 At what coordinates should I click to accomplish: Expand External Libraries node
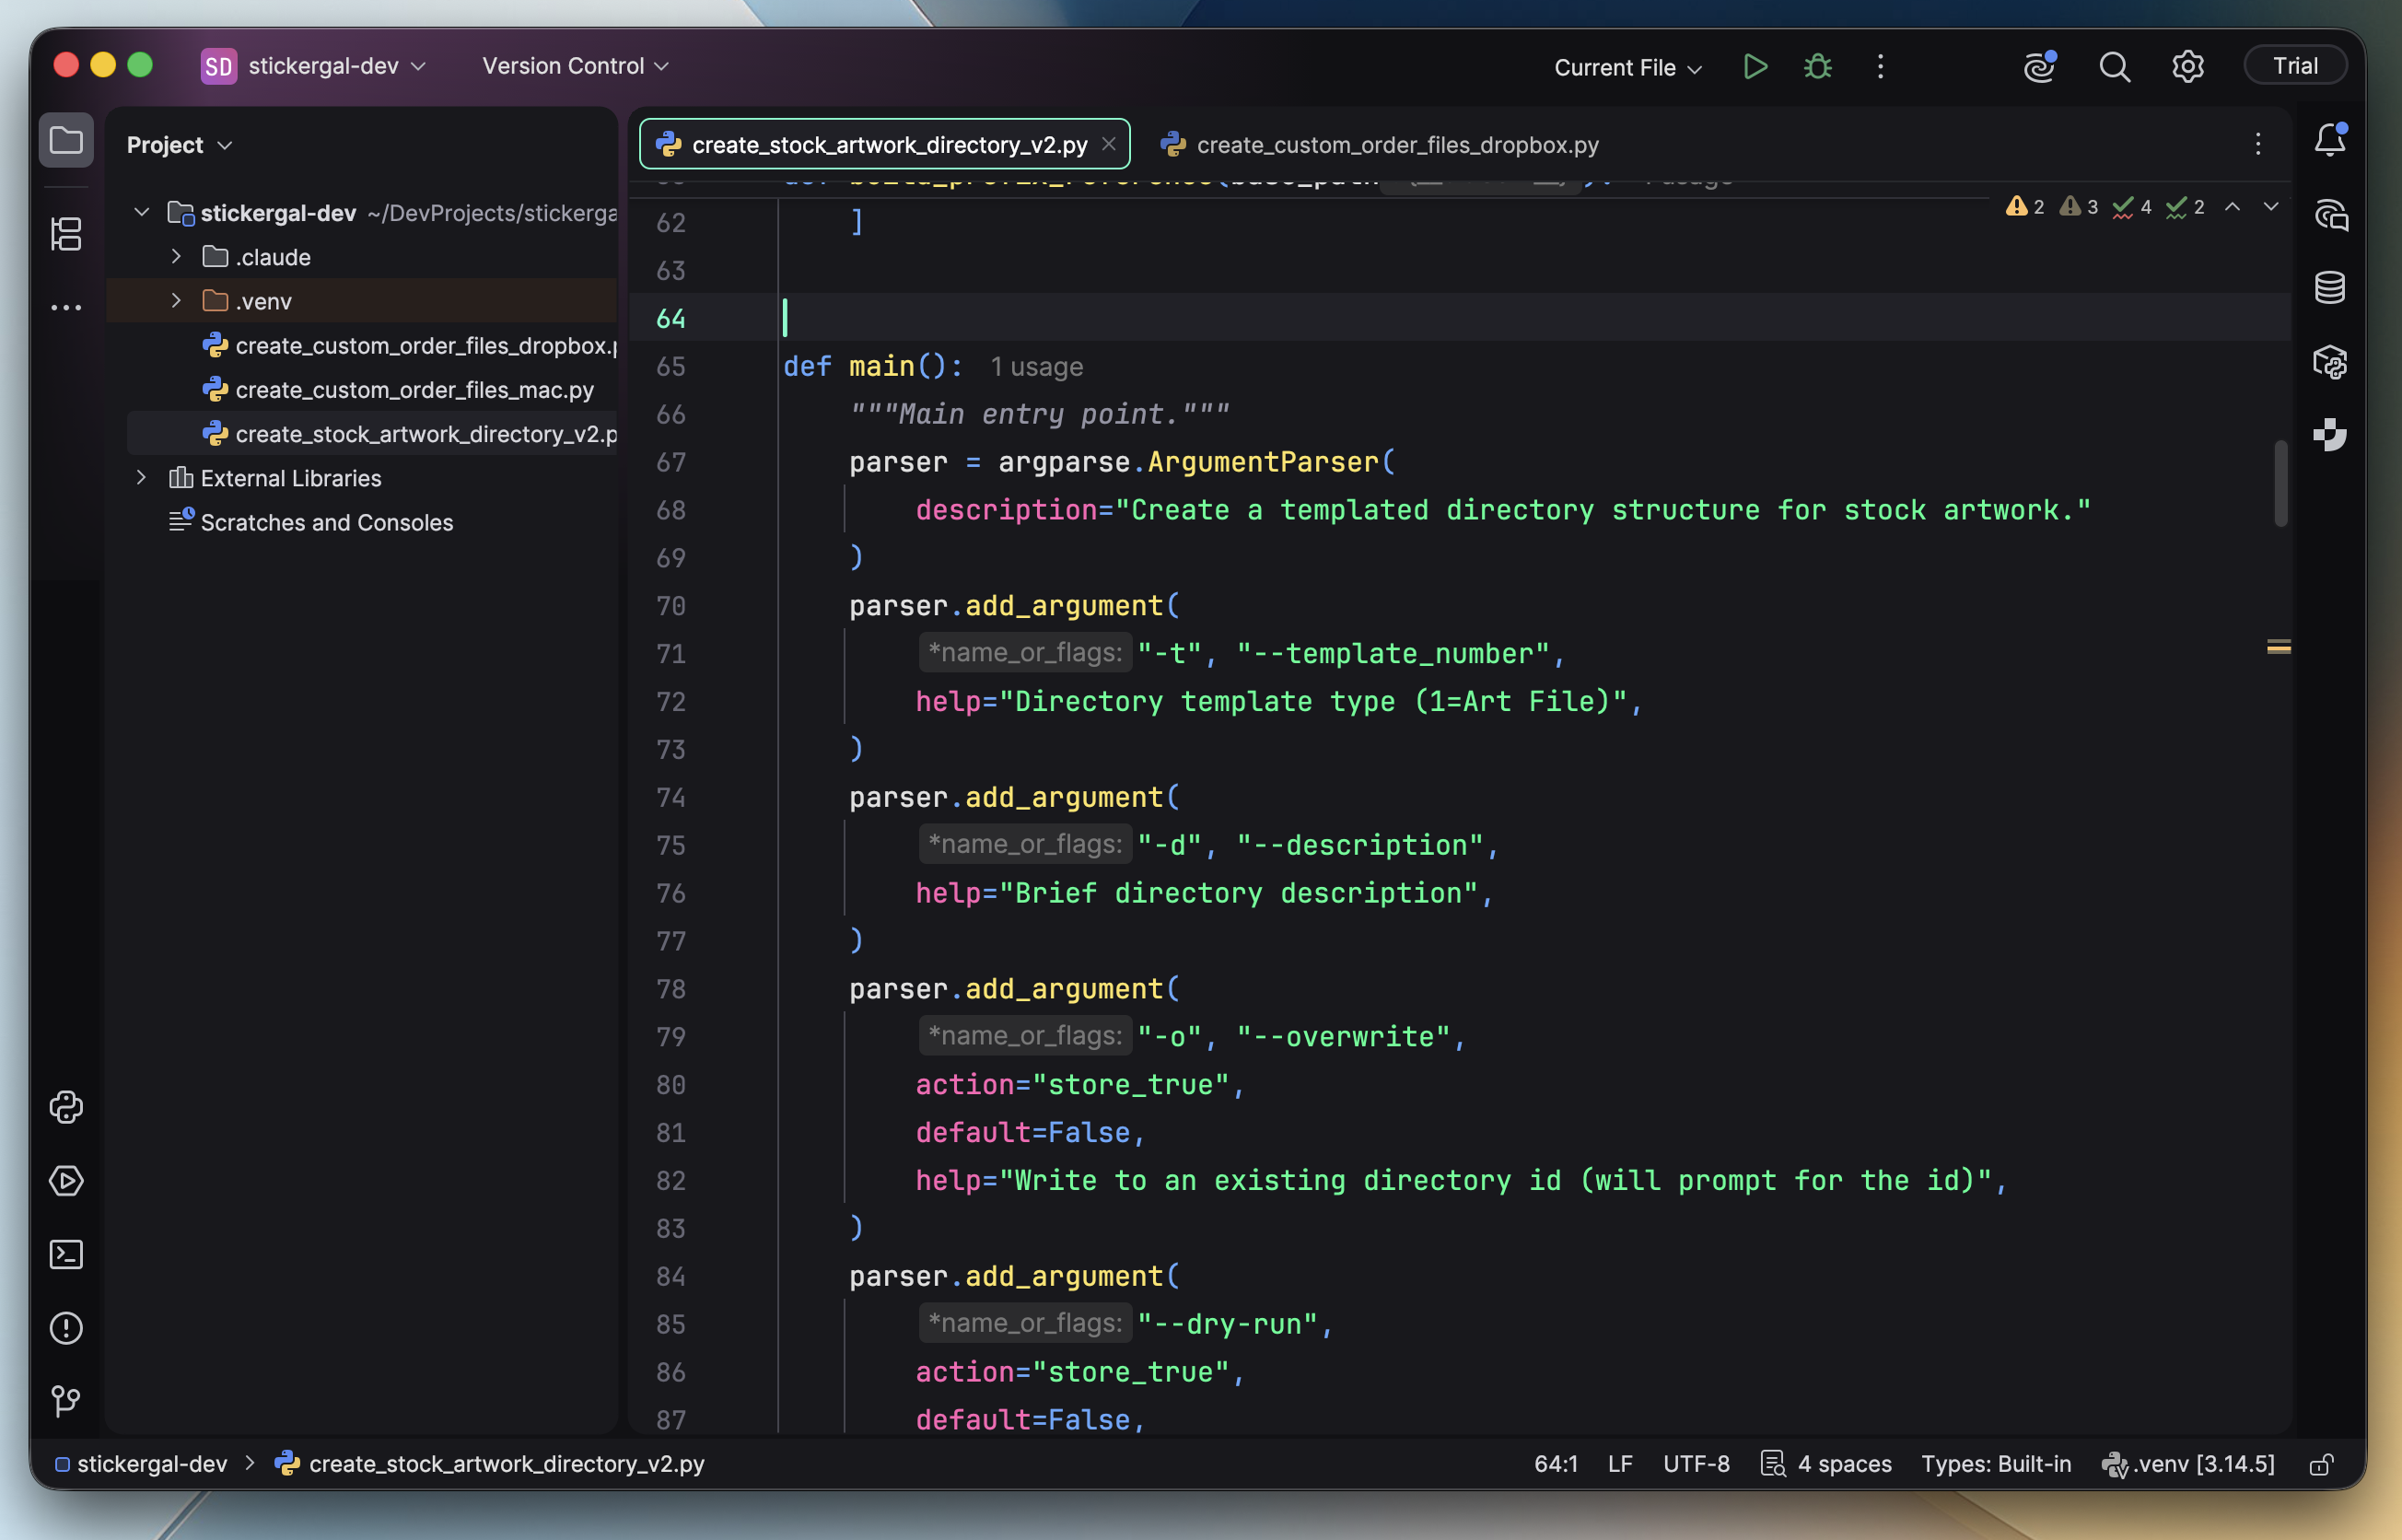pos(141,478)
